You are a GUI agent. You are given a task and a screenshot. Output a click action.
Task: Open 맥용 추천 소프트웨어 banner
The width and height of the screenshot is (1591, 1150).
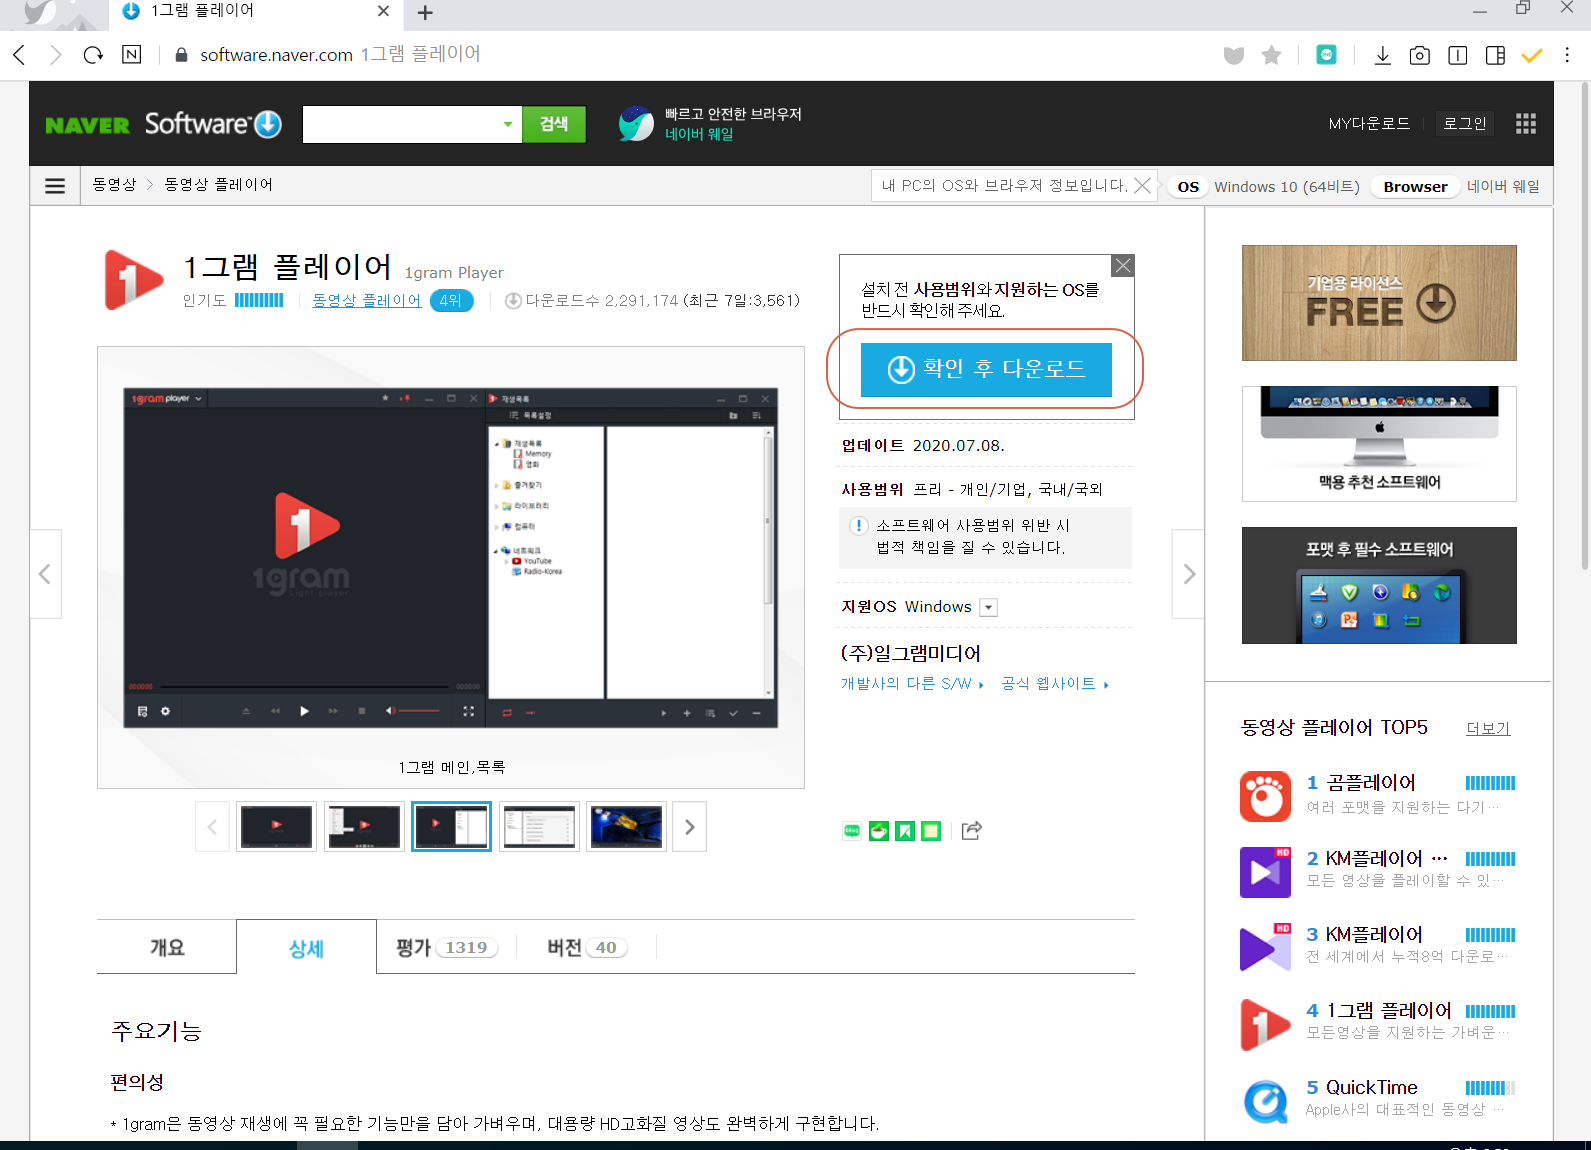tap(1379, 444)
